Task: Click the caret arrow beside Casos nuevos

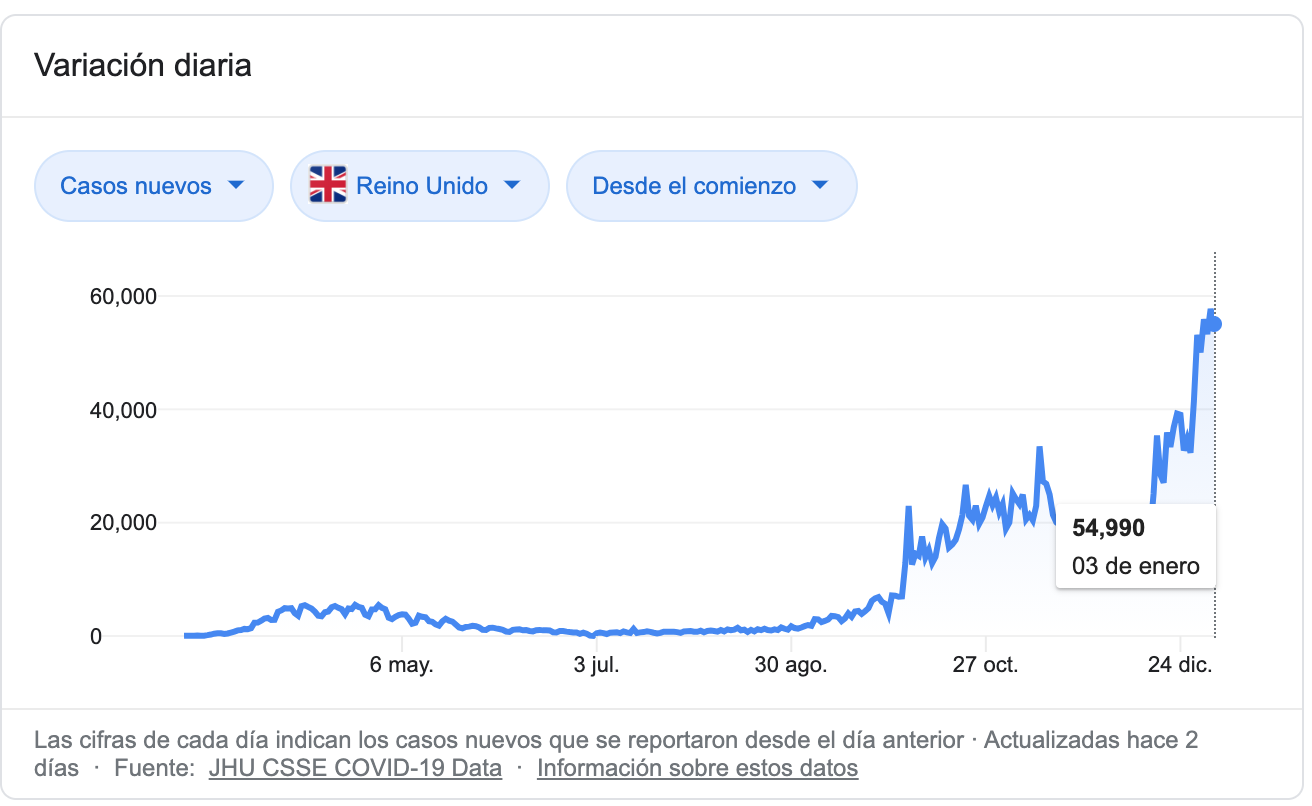Action: click(x=237, y=185)
